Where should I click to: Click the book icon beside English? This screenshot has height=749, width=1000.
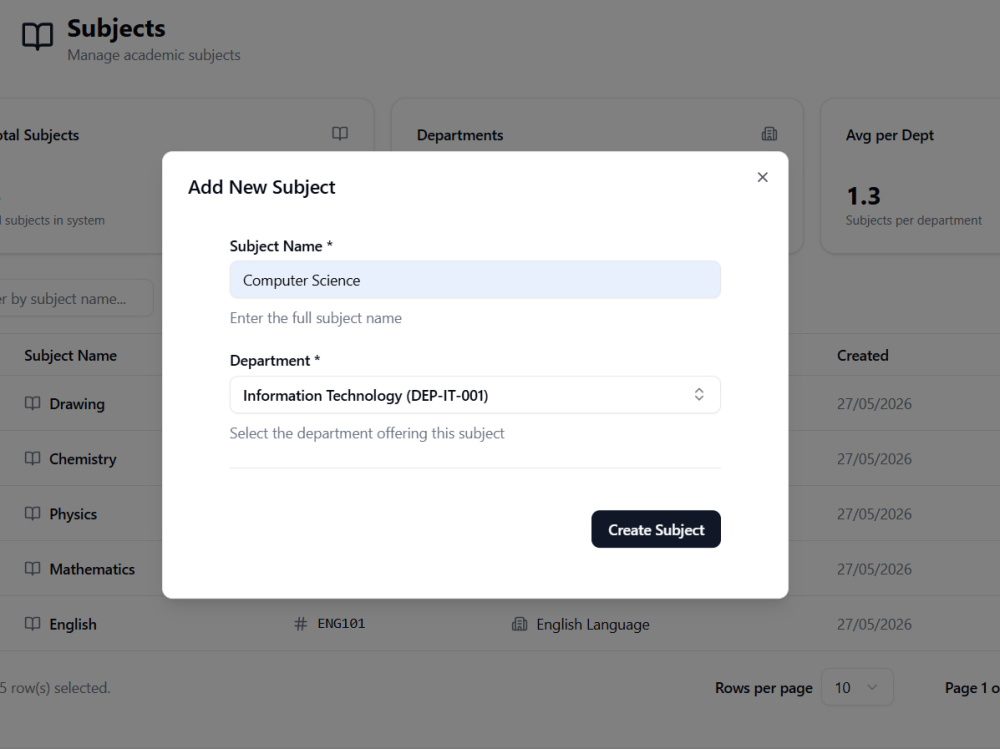coord(33,624)
